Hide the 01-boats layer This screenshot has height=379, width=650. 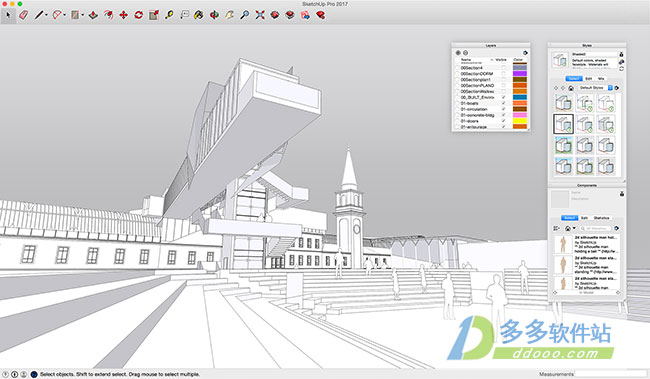[x=503, y=103]
